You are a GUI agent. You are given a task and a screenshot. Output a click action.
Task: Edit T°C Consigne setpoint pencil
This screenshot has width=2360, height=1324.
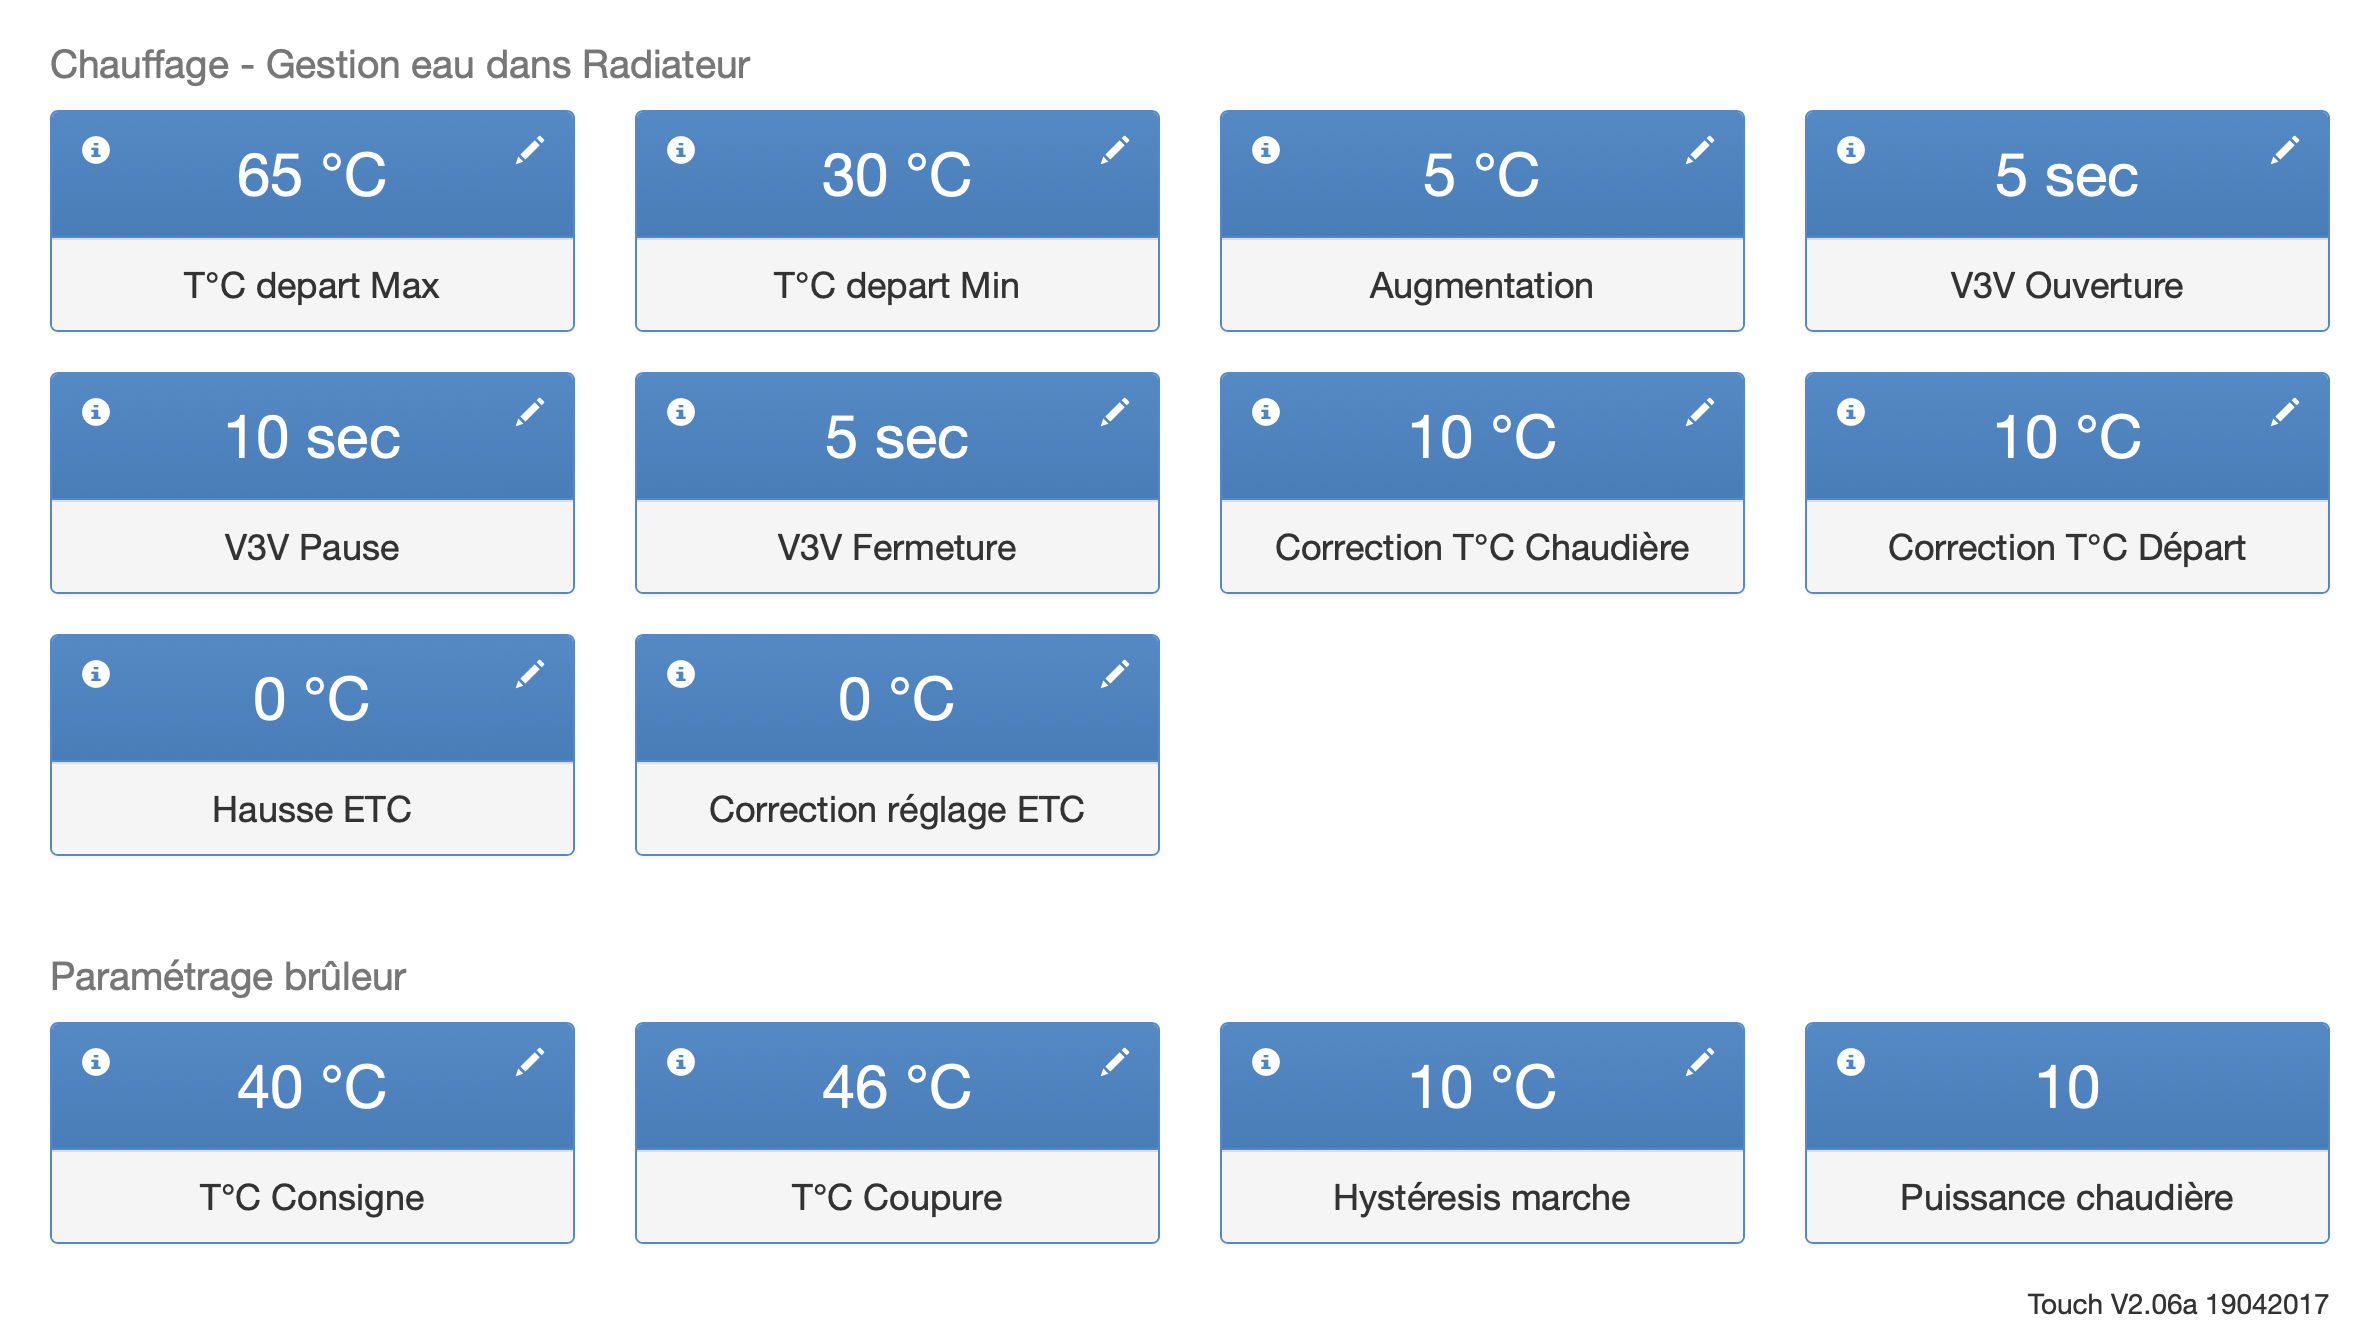pyautogui.click(x=530, y=1062)
